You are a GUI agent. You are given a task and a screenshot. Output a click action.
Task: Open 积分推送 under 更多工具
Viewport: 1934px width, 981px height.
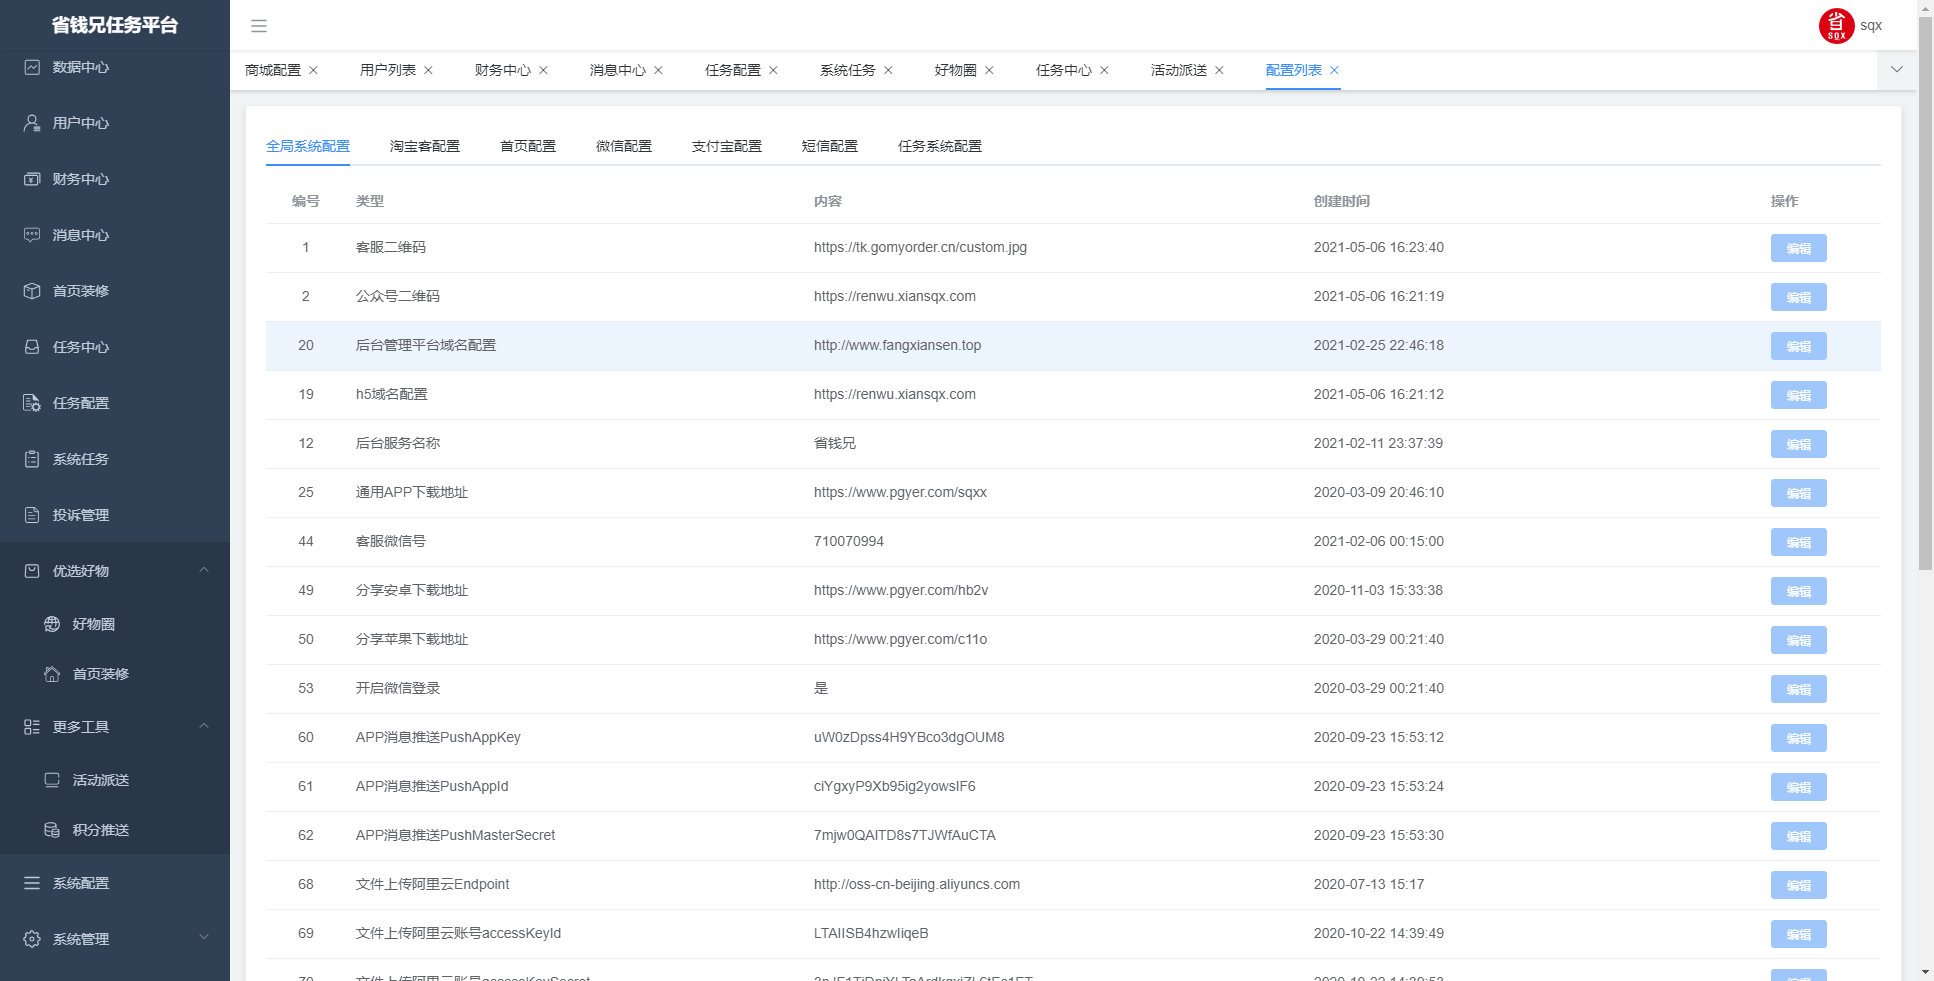pyautogui.click(x=100, y=830)
